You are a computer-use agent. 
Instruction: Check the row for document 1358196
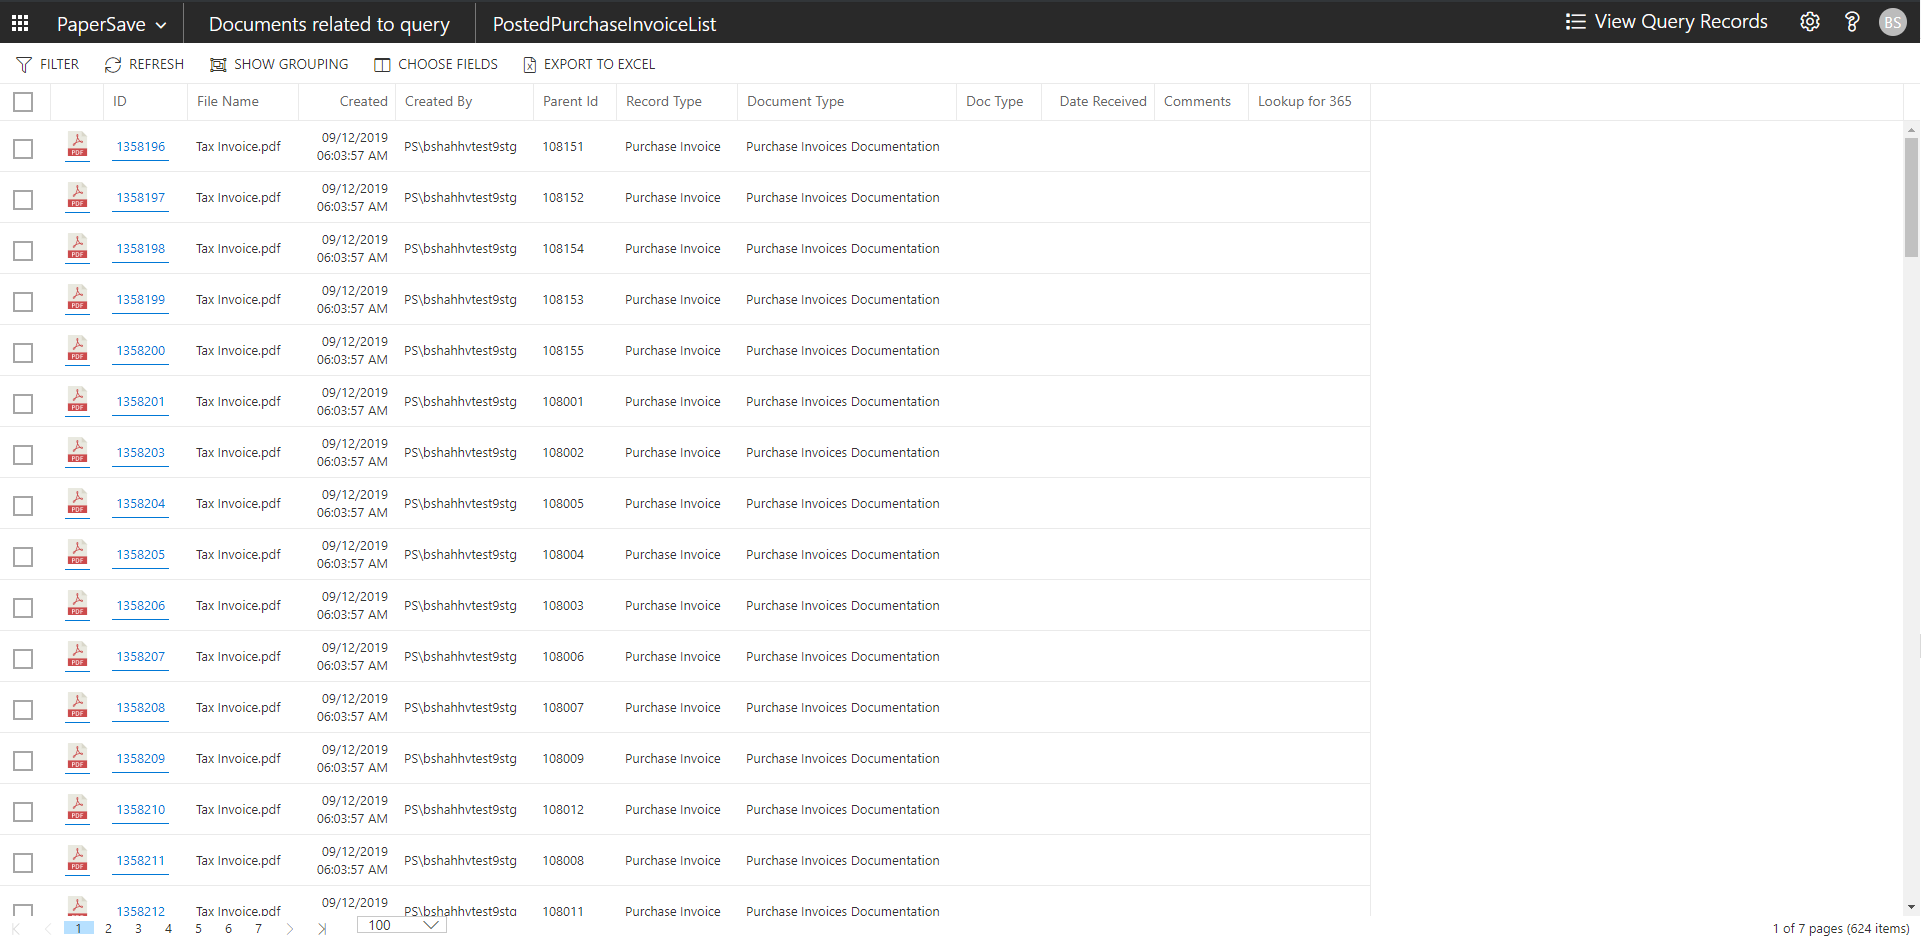pos(23,149)
